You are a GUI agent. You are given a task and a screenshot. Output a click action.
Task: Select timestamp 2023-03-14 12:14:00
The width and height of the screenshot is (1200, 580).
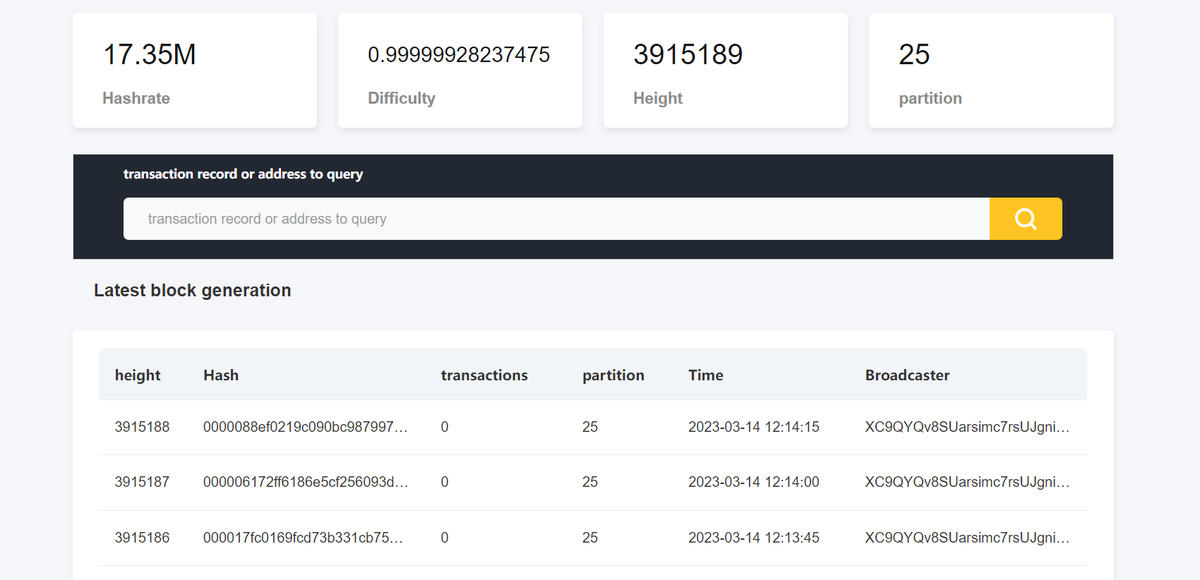(x=753, y=481)
